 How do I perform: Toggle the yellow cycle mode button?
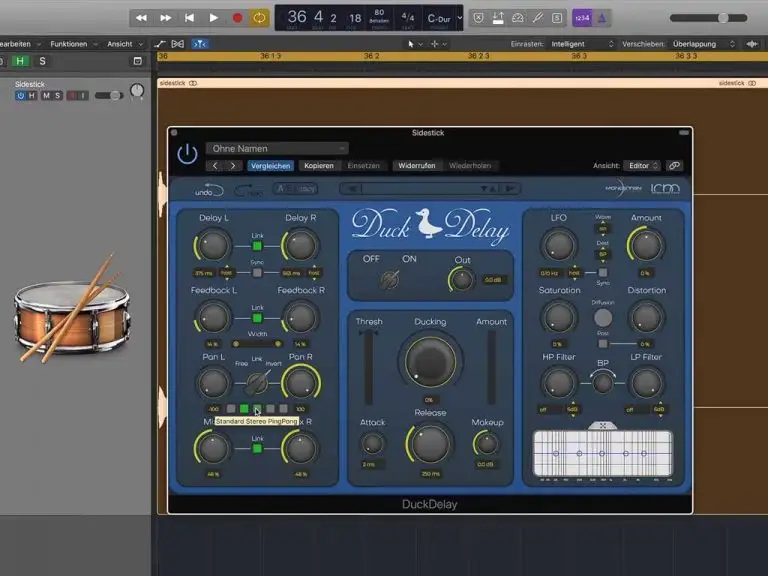click(x=259, y=18)
